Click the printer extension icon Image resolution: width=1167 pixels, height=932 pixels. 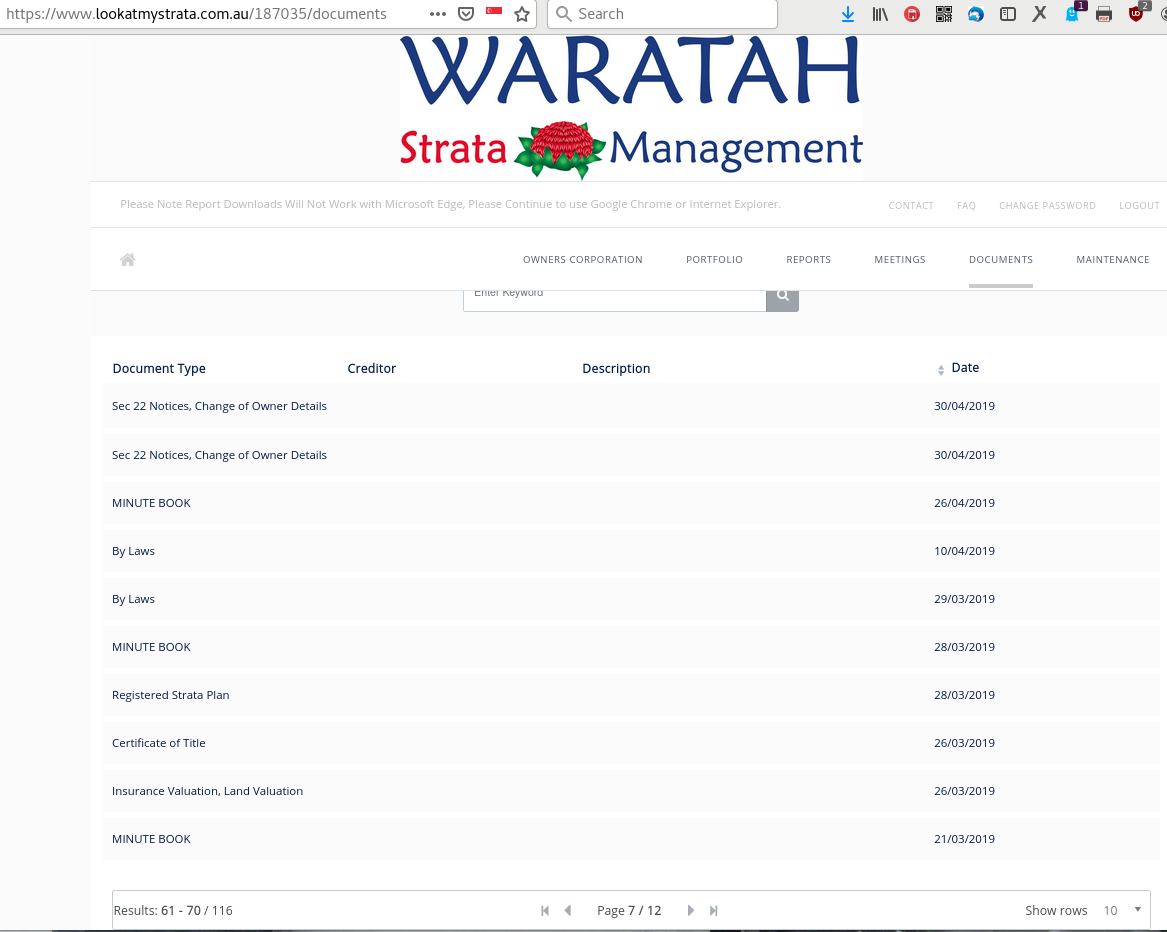pos(1104,14)
